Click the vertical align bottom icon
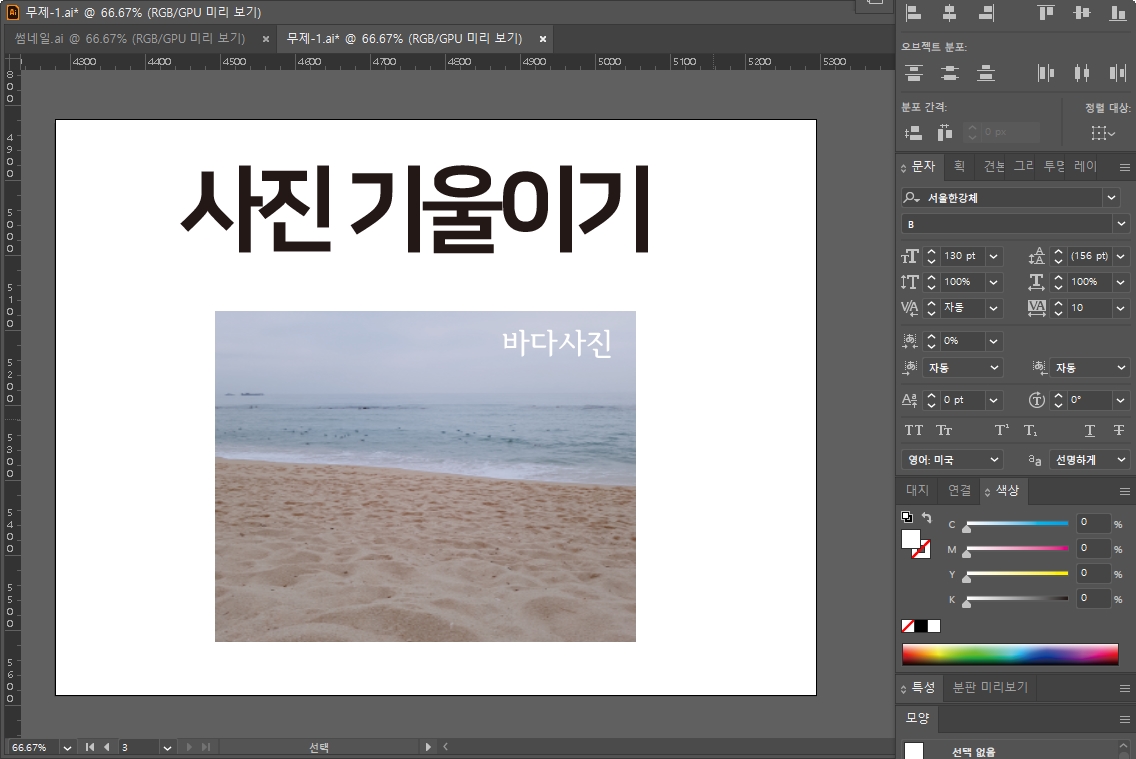Screen dimensions: 1136x759 (x=1118, y=12)
